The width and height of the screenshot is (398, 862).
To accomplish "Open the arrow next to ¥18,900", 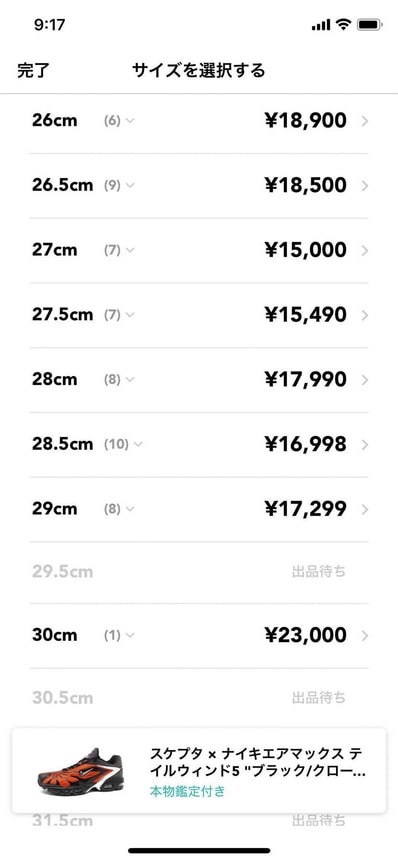I will pos(365,121).
